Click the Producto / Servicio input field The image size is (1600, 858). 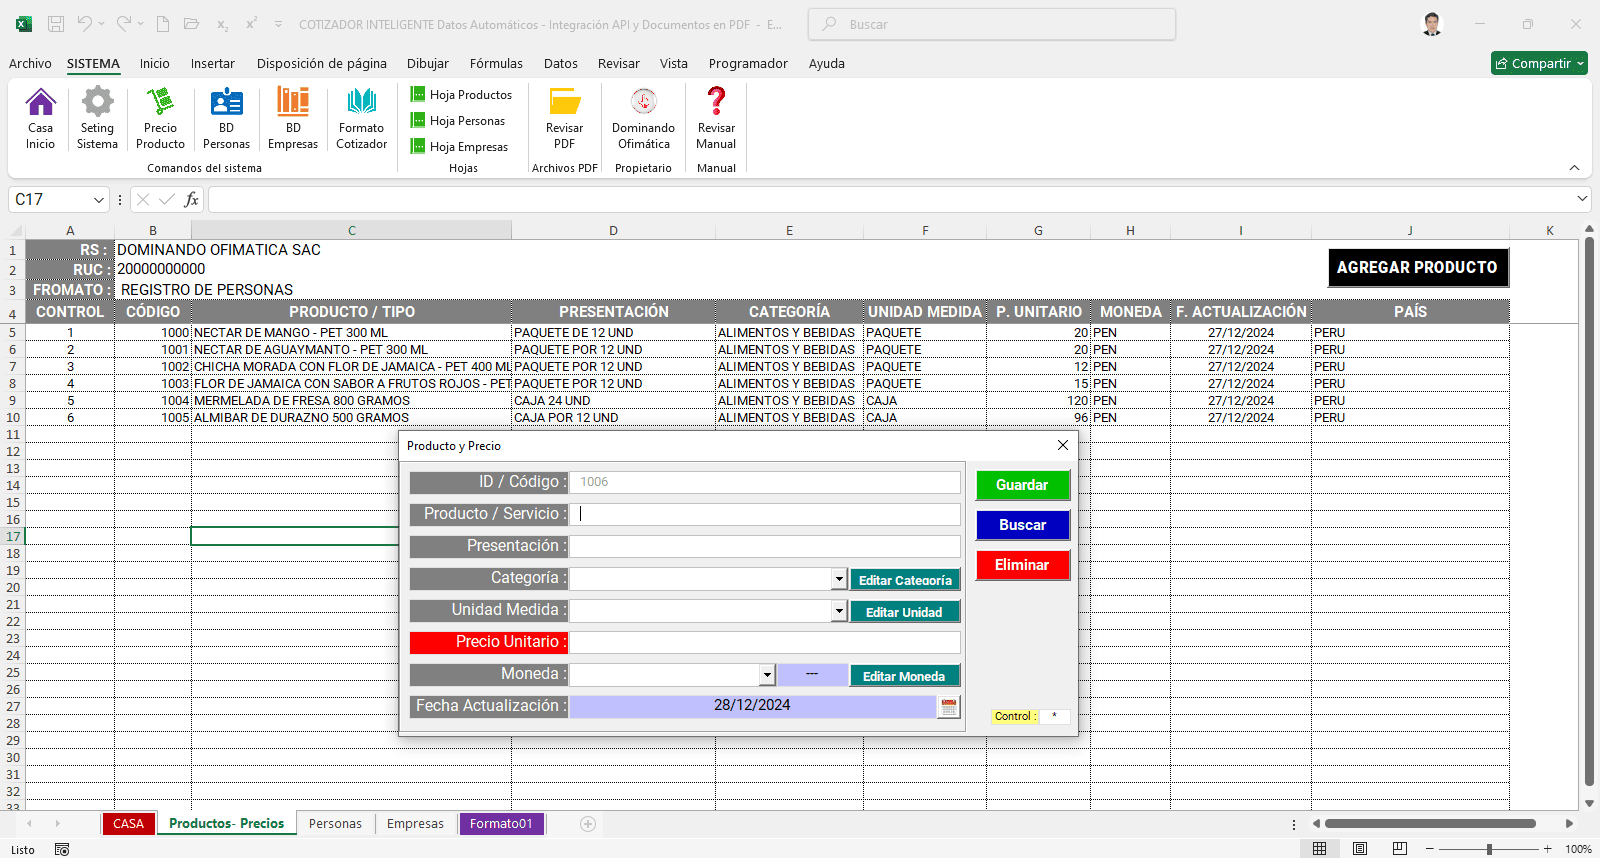point(765,514)
